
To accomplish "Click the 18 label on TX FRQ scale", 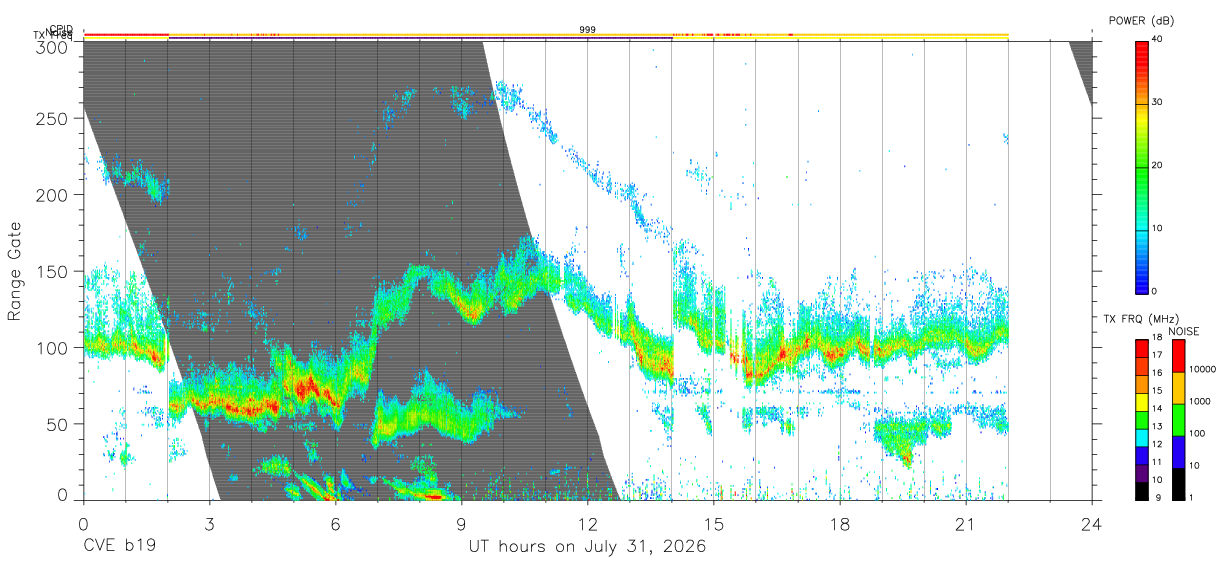I will tap(1158, 339).
